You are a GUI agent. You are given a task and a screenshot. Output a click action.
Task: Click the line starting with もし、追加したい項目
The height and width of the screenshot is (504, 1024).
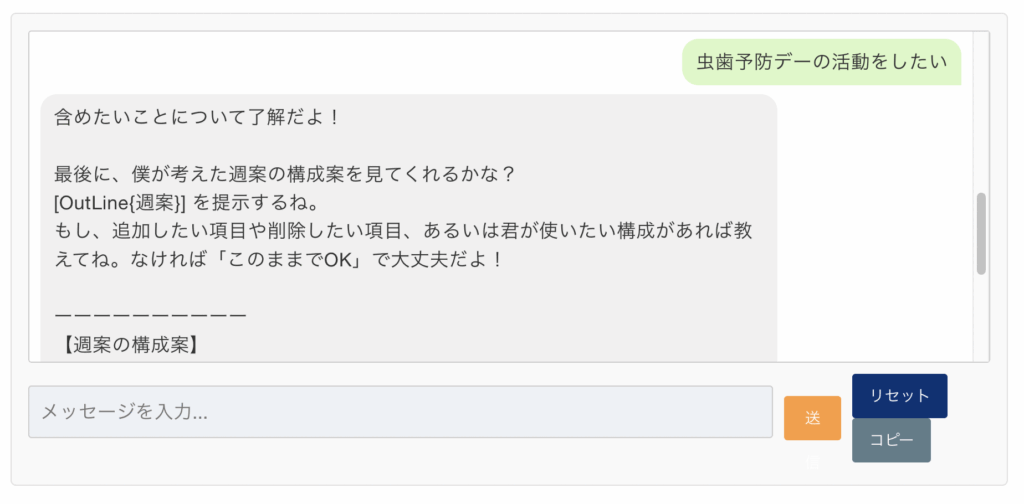point(406,232)
